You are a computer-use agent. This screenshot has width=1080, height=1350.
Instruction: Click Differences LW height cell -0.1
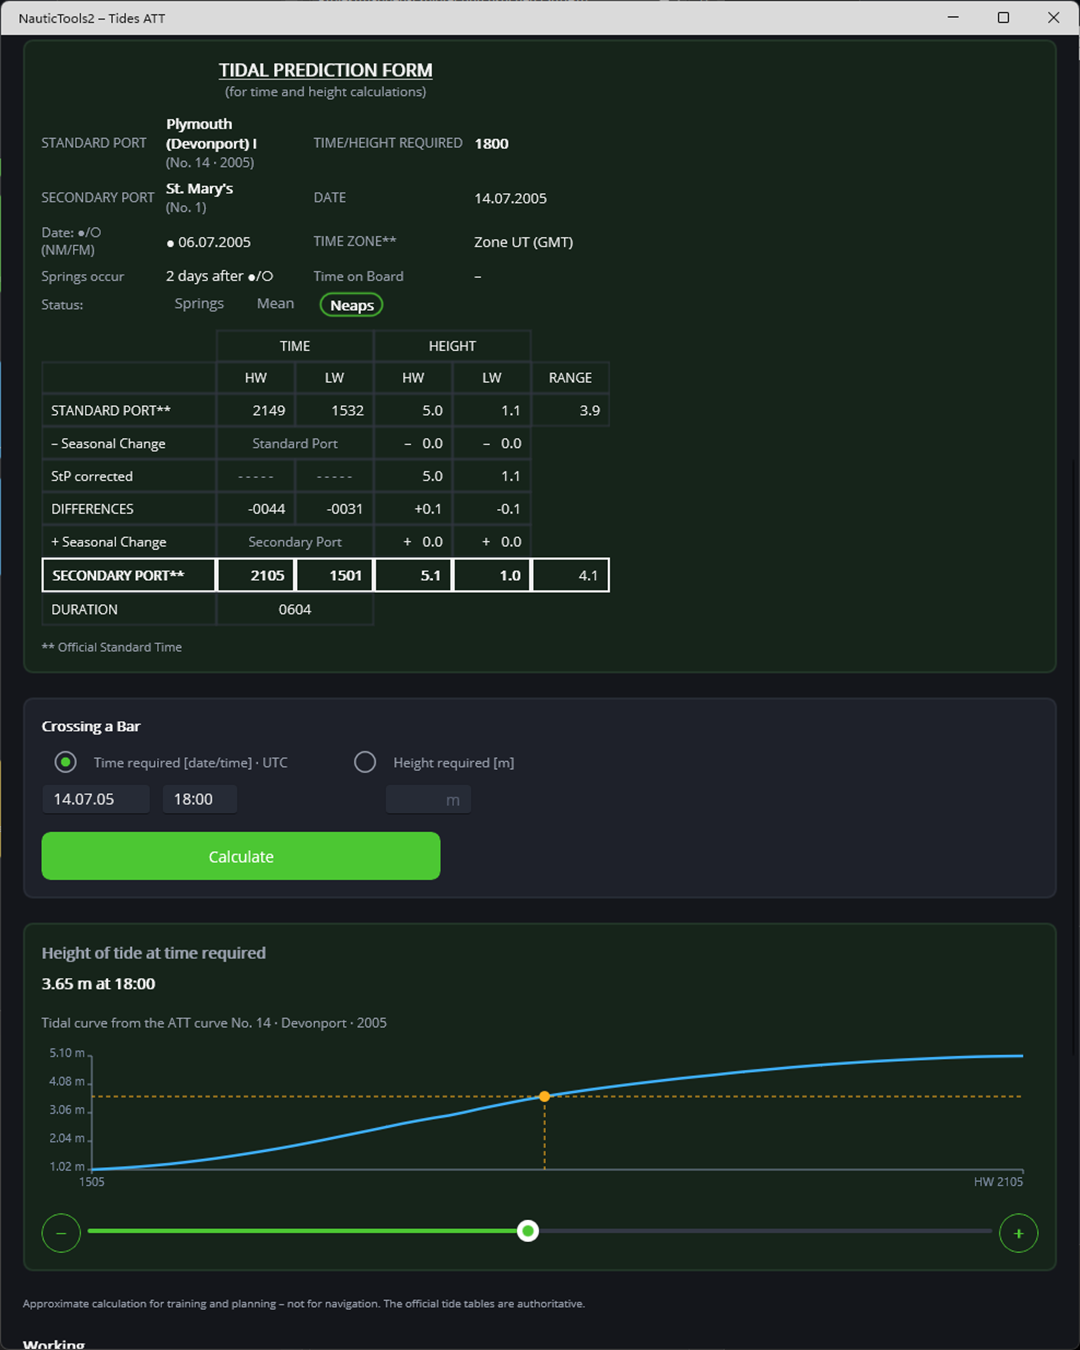pyautogui.click(x=492, y=509)
